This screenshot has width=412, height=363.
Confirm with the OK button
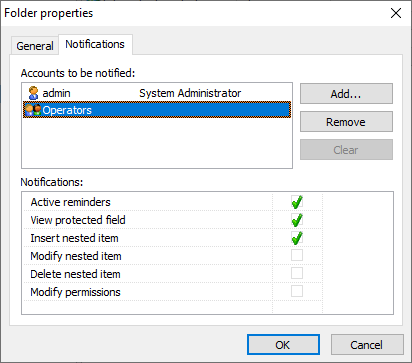(283, 345)
